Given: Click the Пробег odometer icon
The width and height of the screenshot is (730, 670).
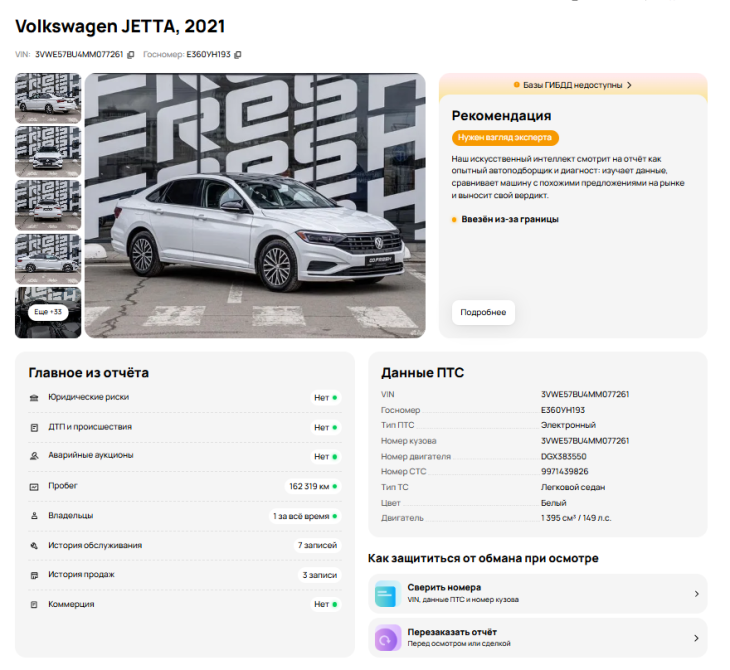Looking at the screenshot, I should click(34, 487).
